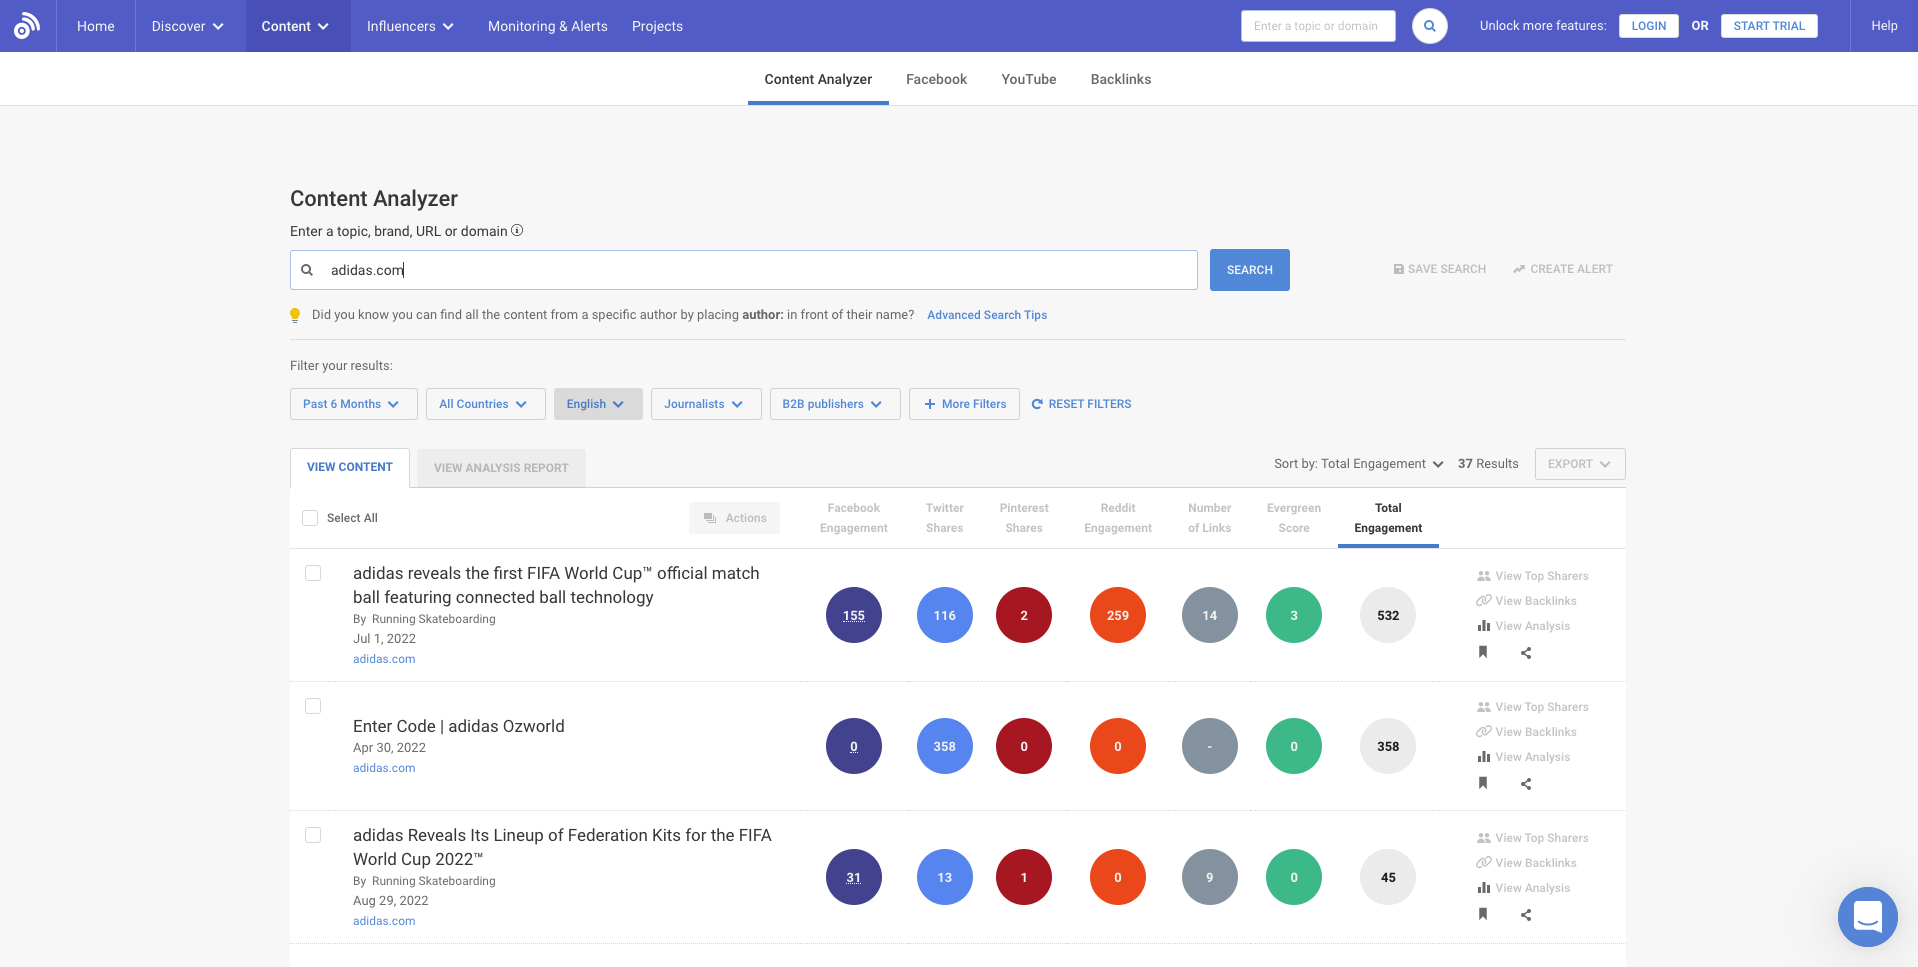View Backlinks for FIFA match ball article
The image size is (1918, 967).
1527,601
